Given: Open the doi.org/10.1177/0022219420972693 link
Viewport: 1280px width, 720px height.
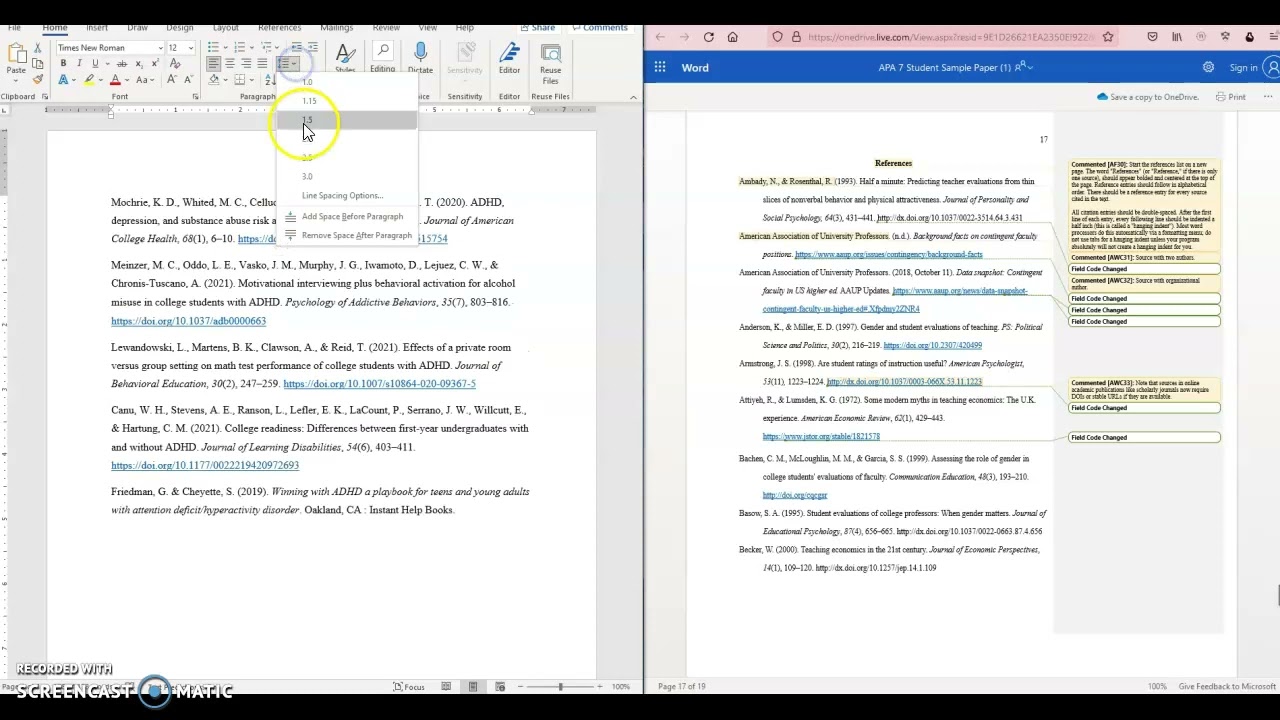Looking at the screenshot, I should coord(205,465).
